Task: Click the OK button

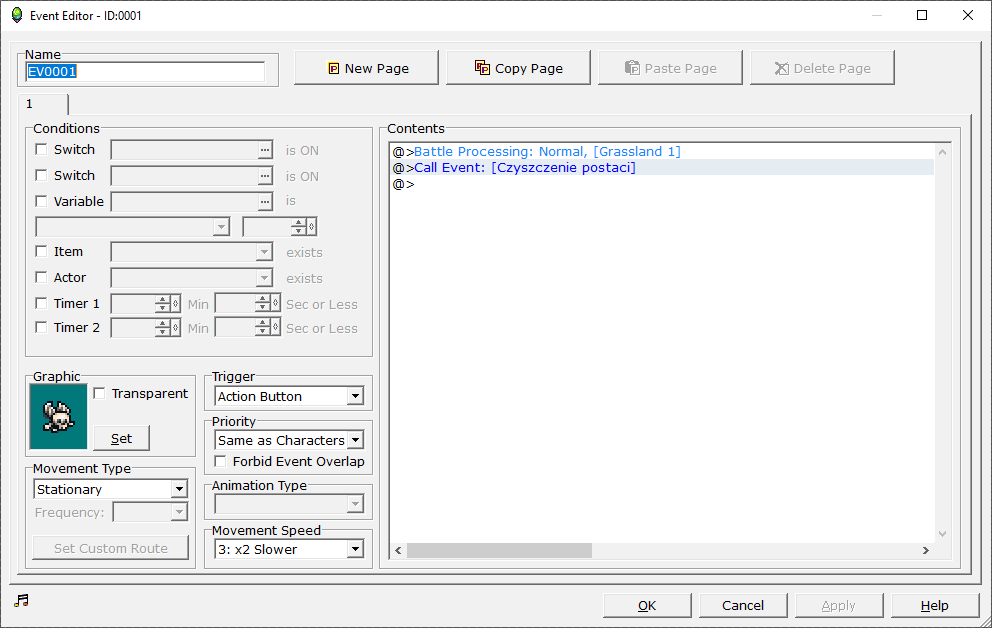Action: (x=647, y=605)
